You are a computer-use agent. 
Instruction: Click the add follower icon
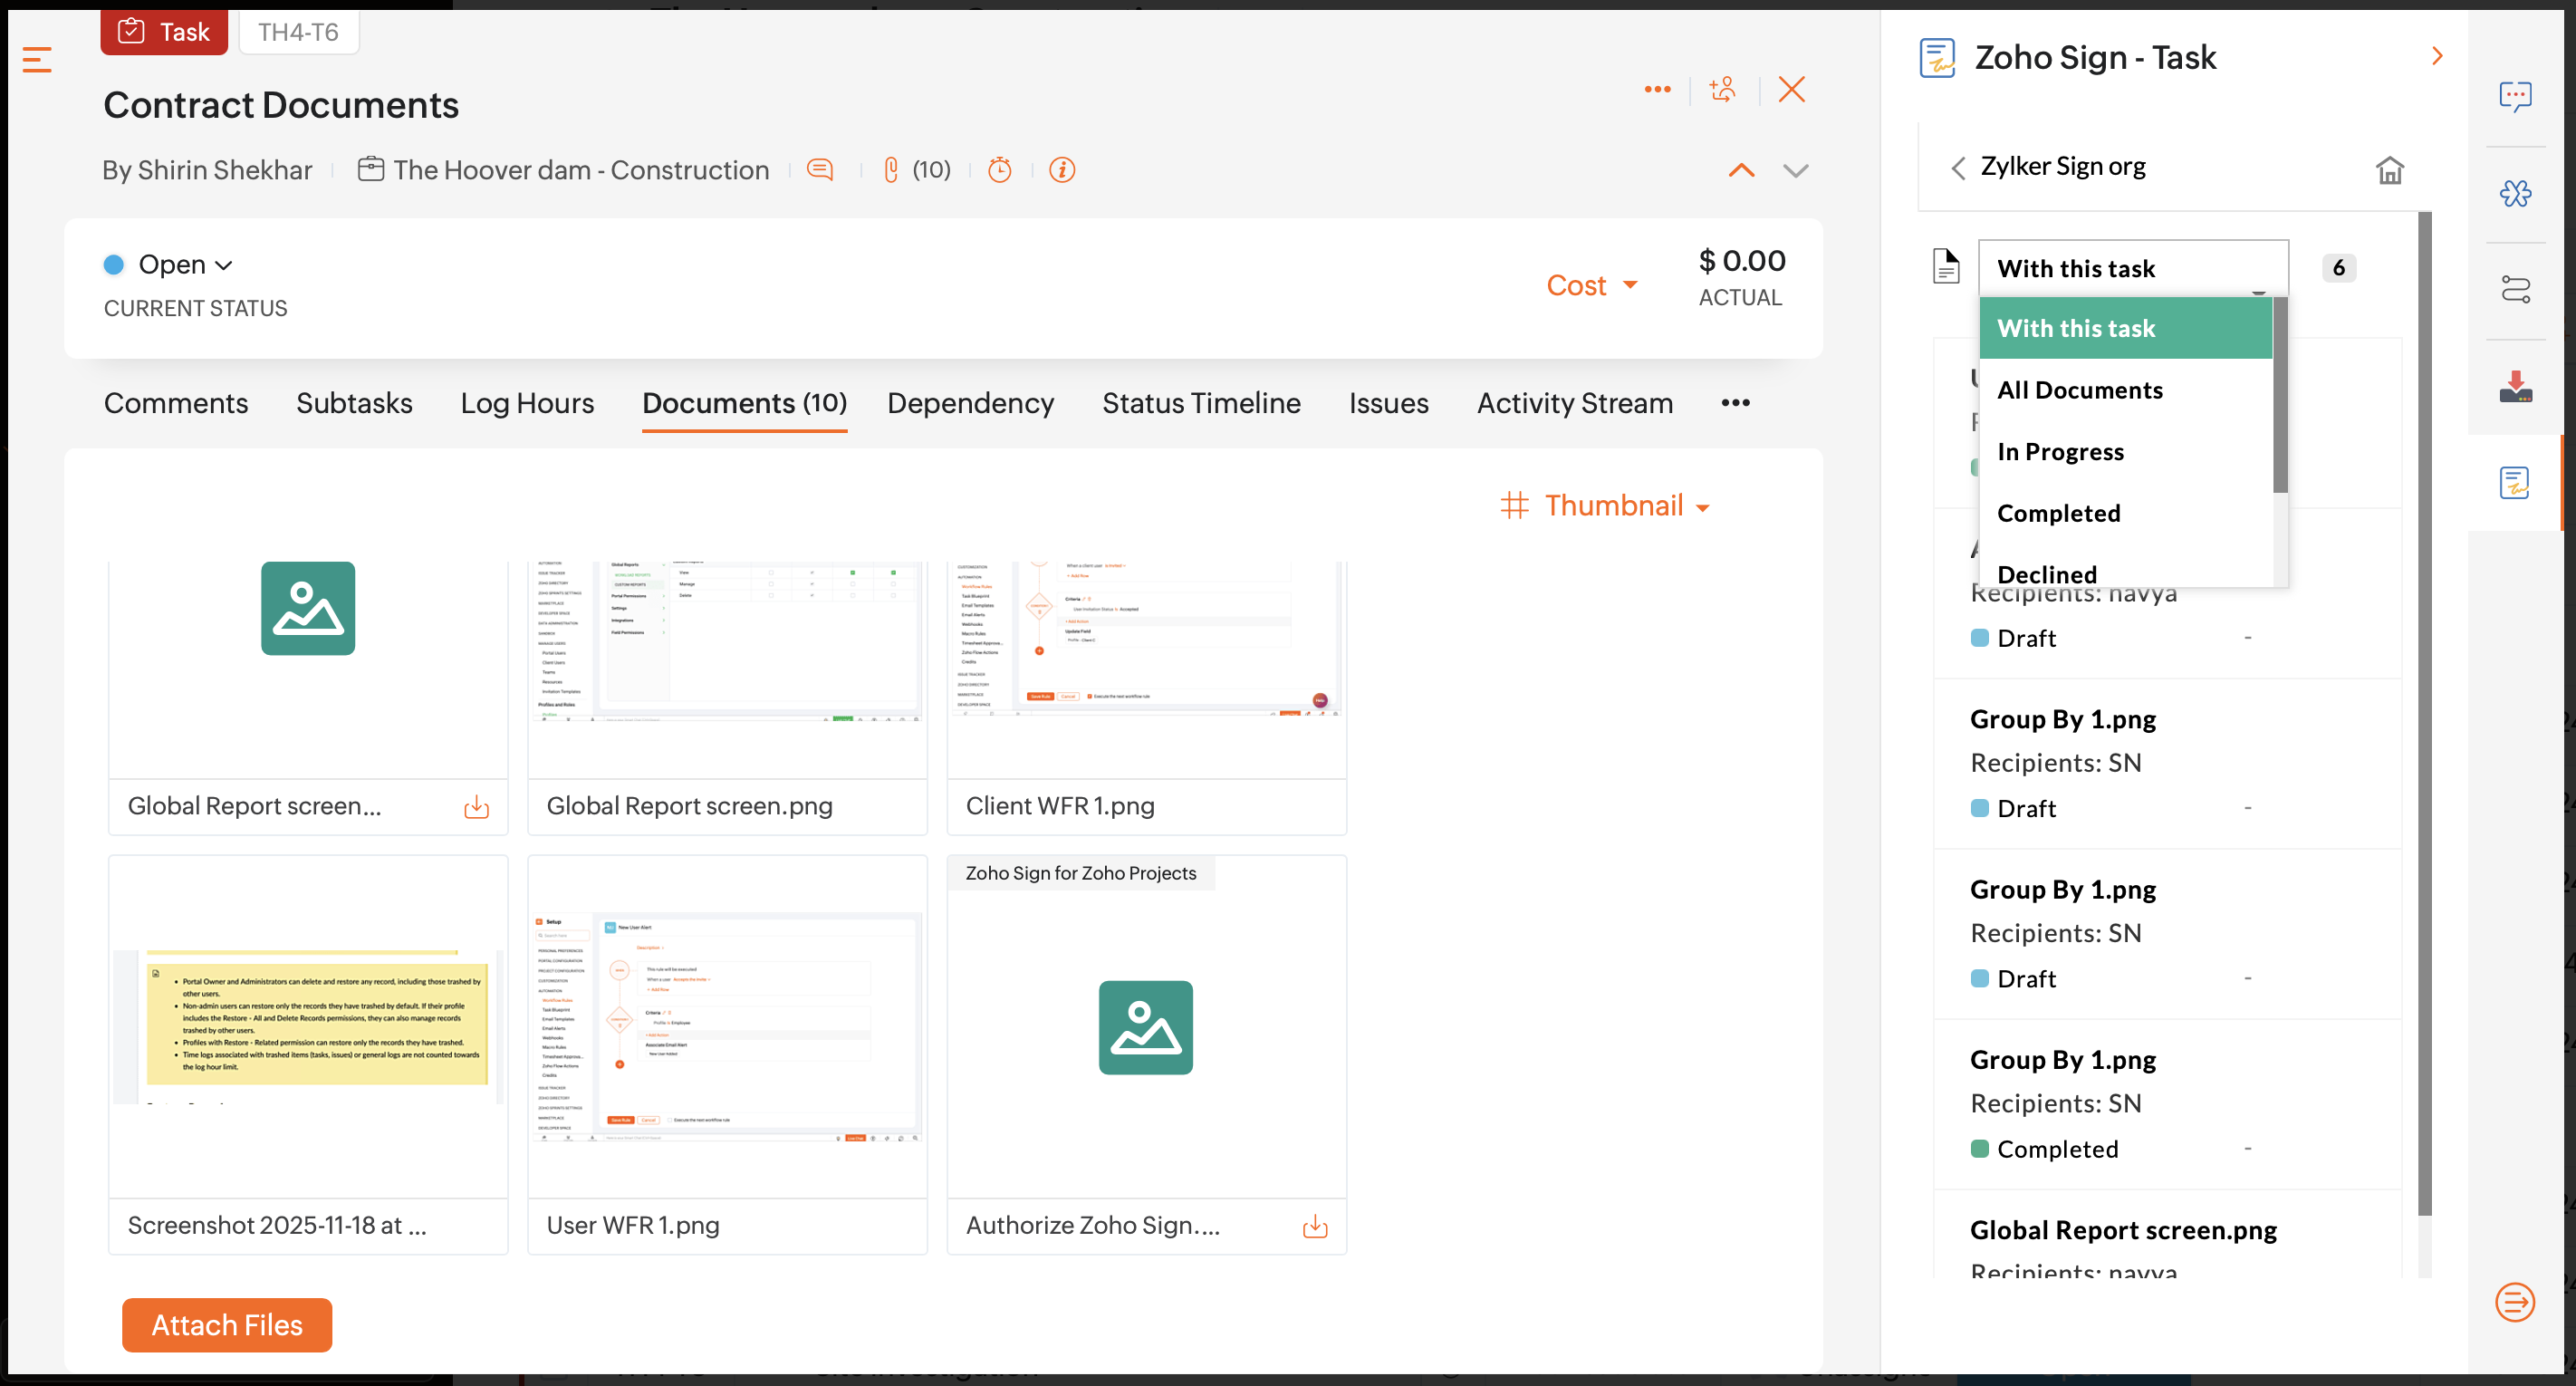tap(1723, 90)
